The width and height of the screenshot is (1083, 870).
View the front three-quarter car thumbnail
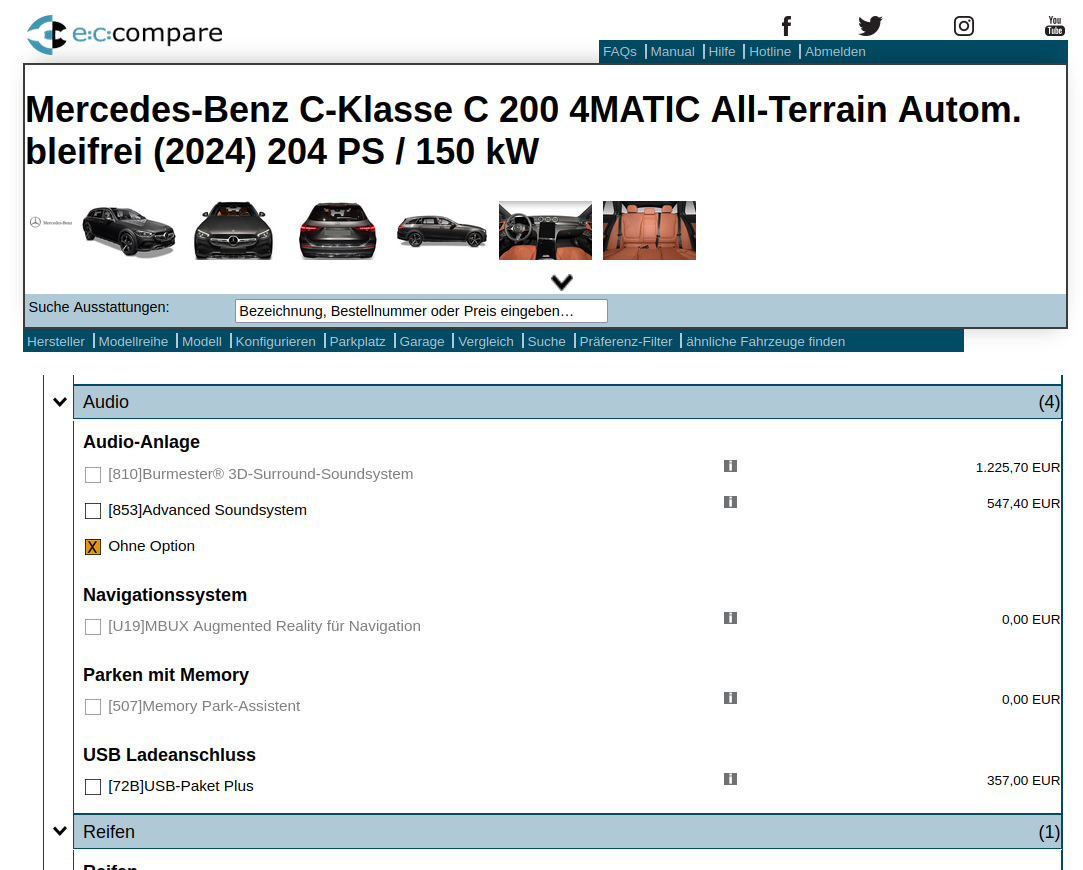click(x=128, y=231)
